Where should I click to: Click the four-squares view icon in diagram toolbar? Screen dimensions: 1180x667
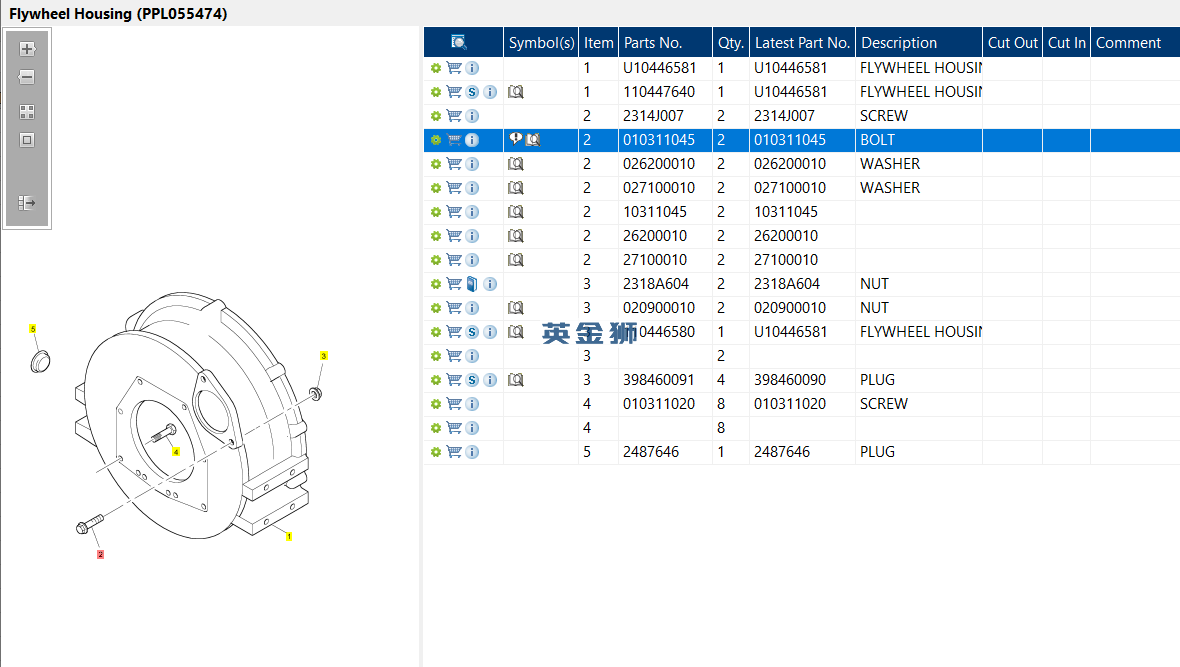(27, 112)
